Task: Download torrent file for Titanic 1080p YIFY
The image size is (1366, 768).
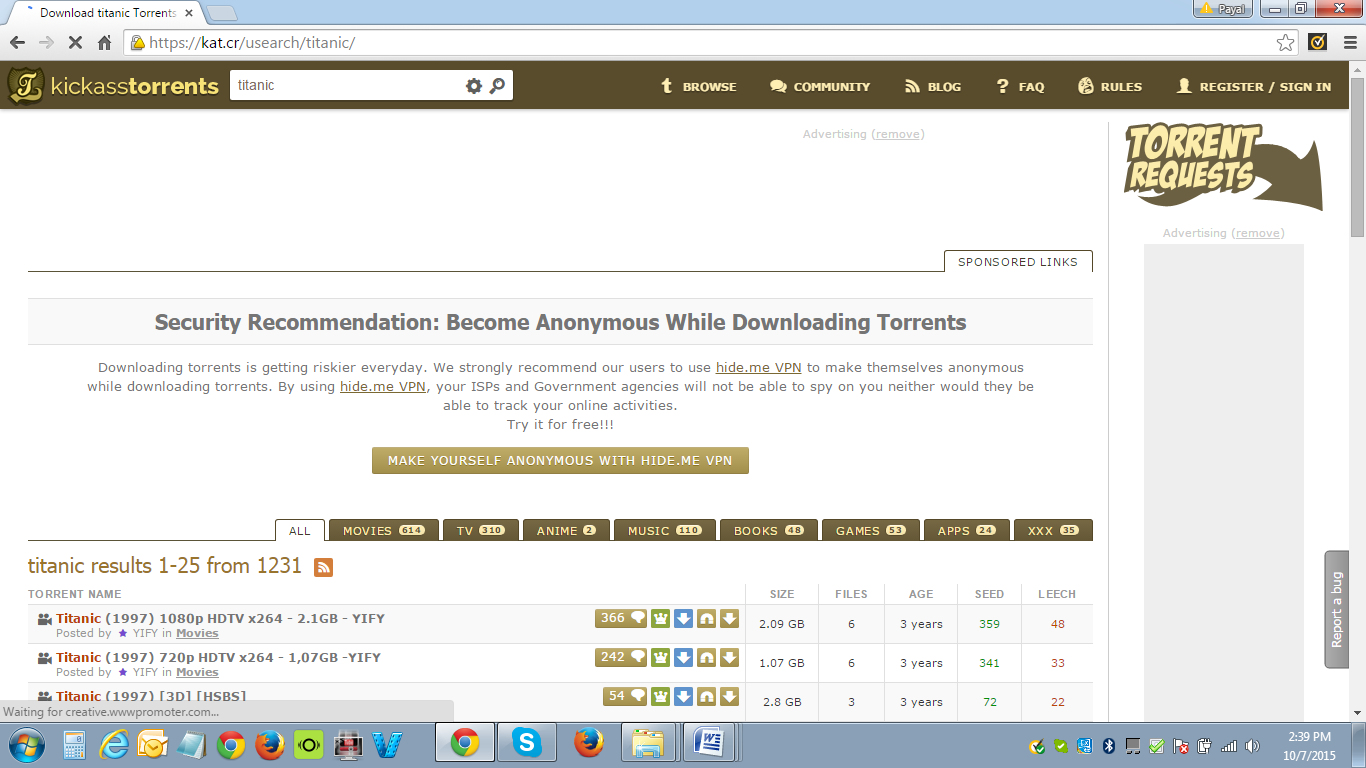Action: 729,618
